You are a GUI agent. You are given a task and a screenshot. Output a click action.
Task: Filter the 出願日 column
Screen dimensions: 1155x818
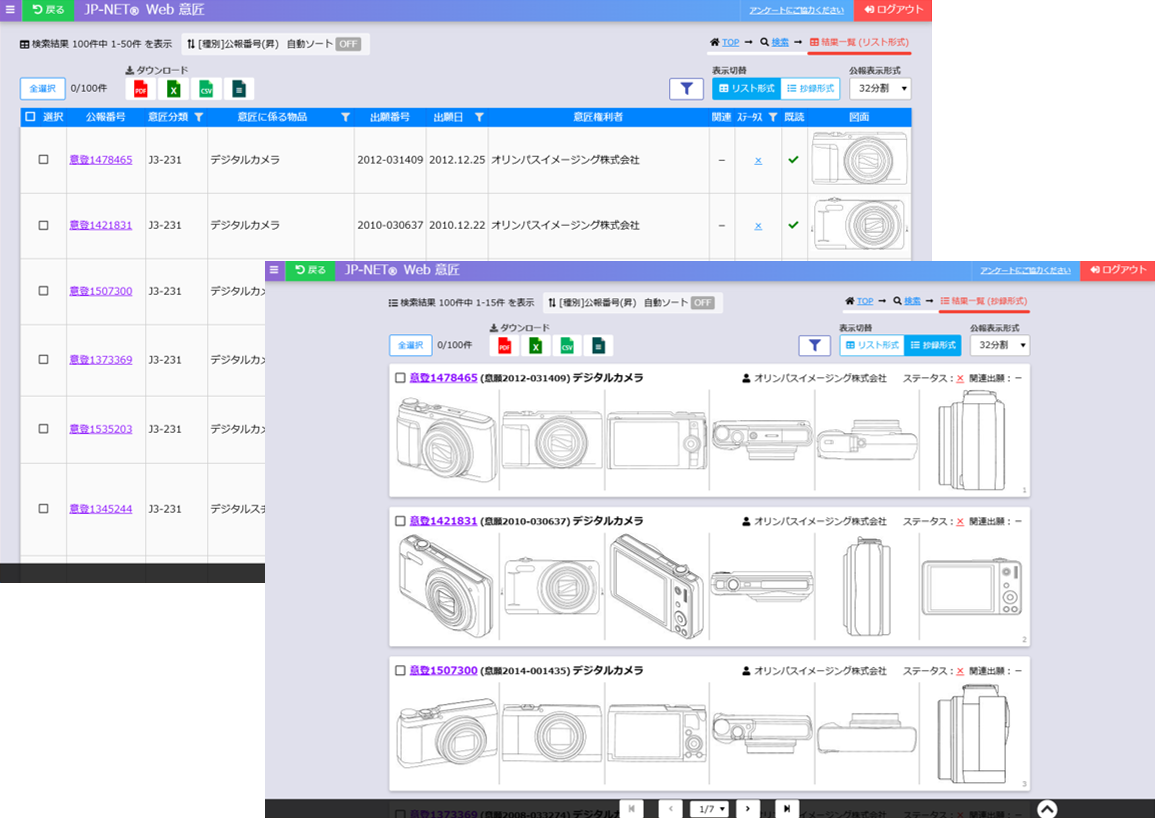coord(480,117)
